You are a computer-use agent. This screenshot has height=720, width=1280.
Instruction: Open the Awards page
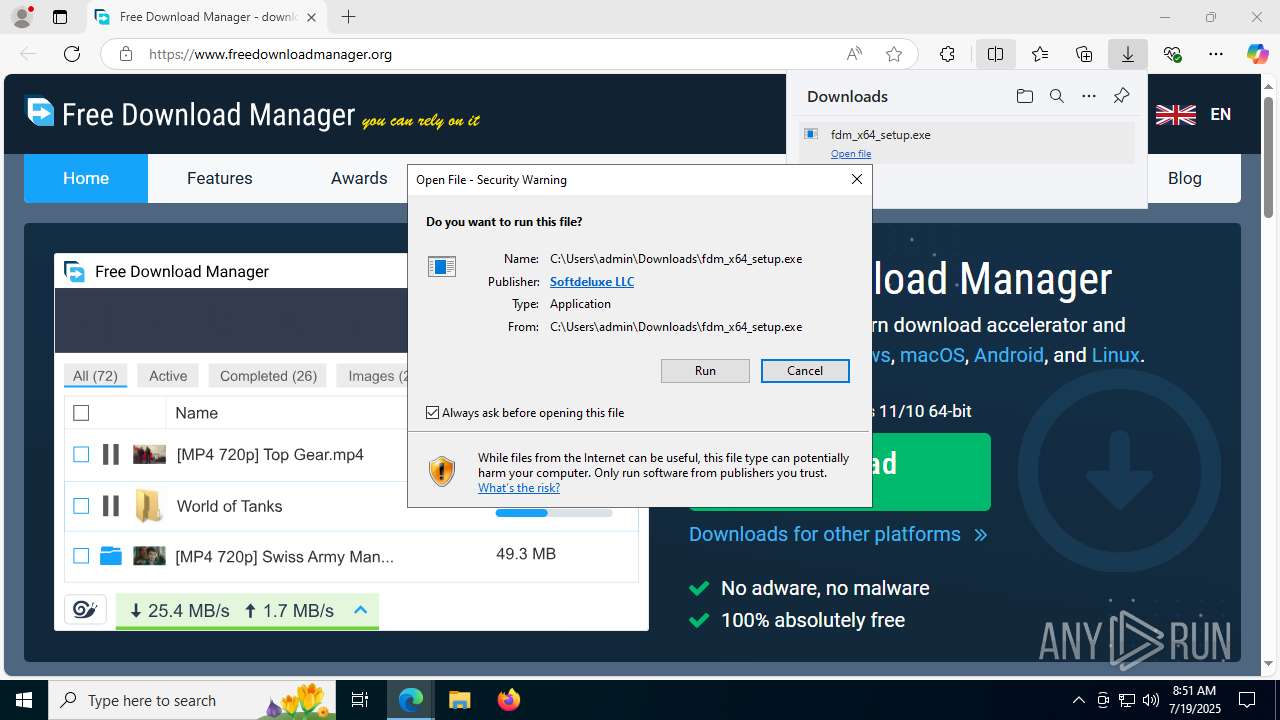(359, 178)
